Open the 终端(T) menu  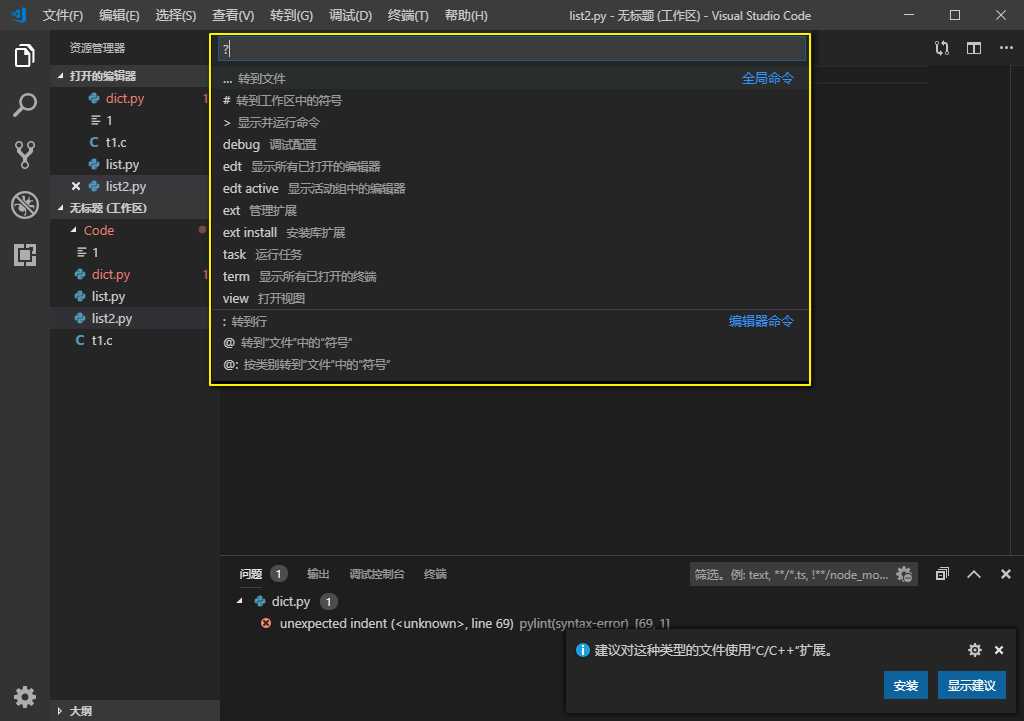(x=408, y=15)
